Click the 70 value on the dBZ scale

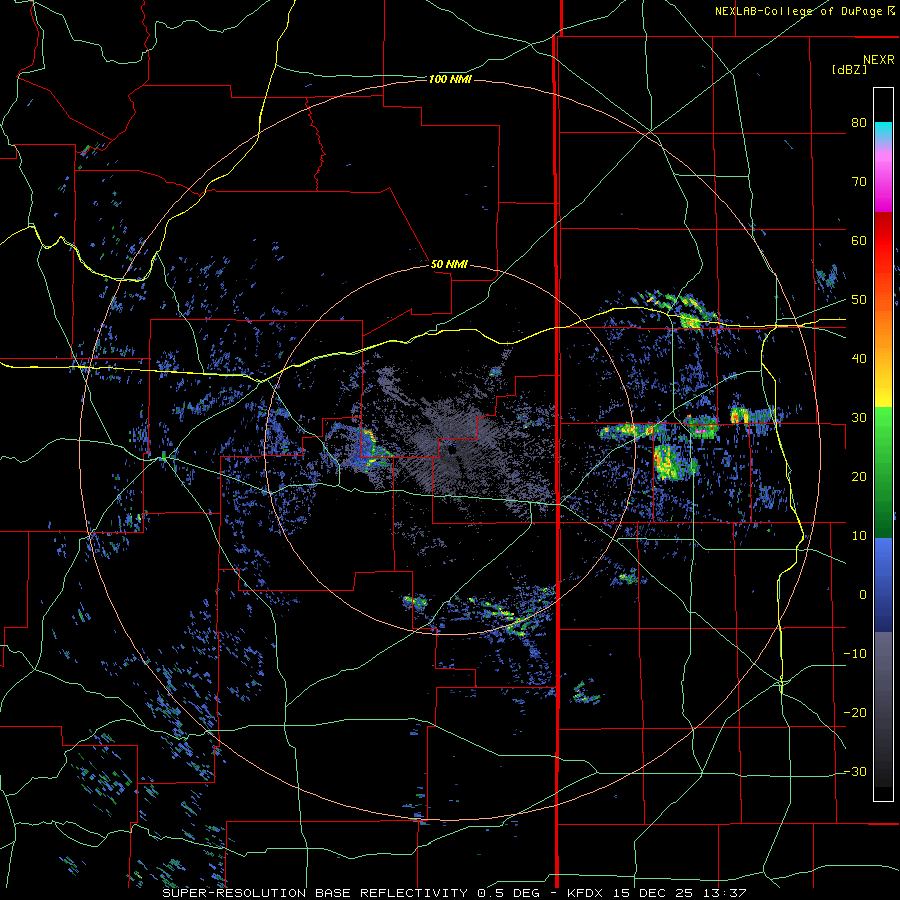(x=859, y=182)
